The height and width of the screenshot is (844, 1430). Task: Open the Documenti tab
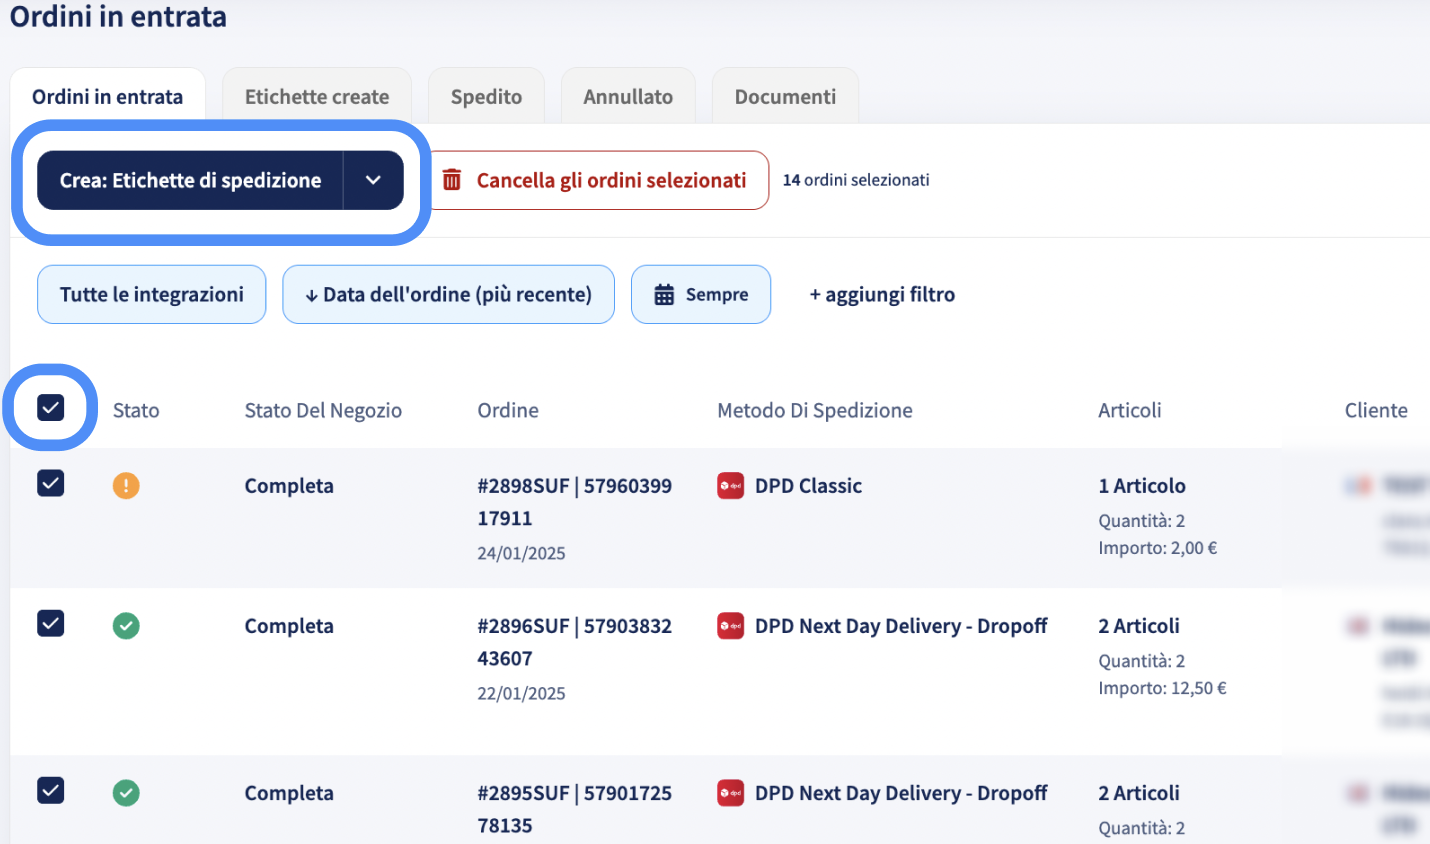click(785, 97)
